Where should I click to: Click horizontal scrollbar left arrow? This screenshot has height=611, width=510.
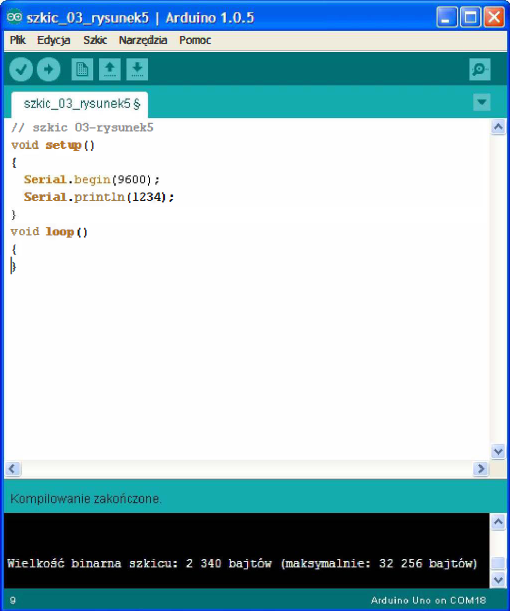tap(12, 468)
